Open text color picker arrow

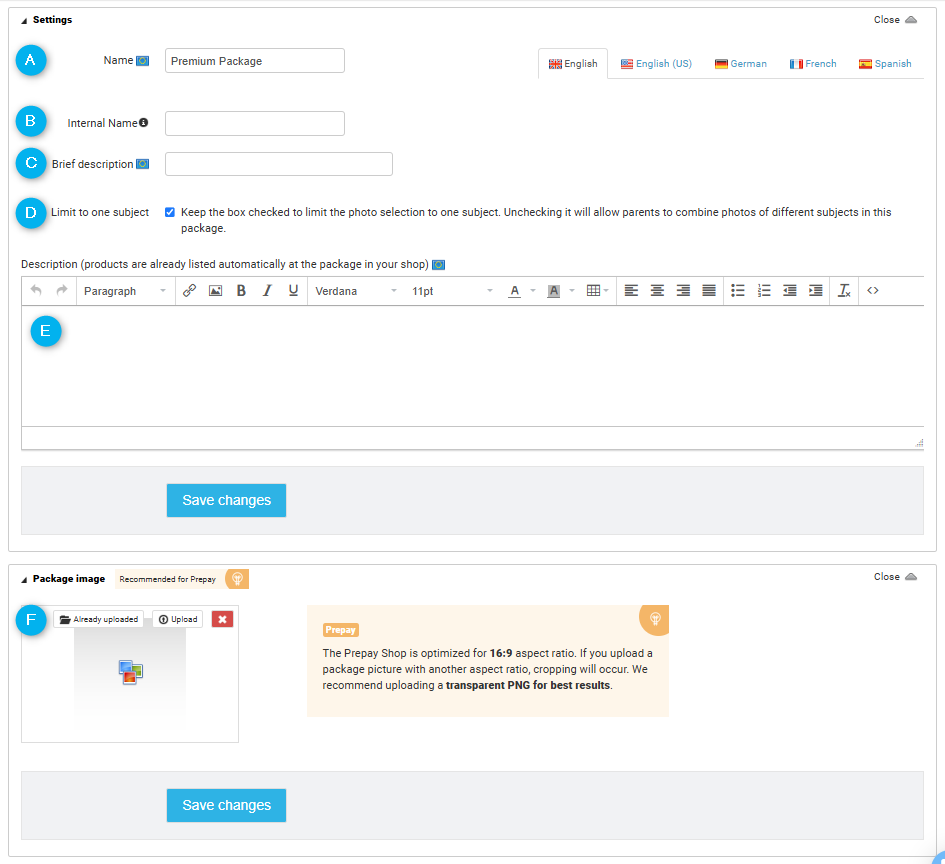click(x=533, y=291)
